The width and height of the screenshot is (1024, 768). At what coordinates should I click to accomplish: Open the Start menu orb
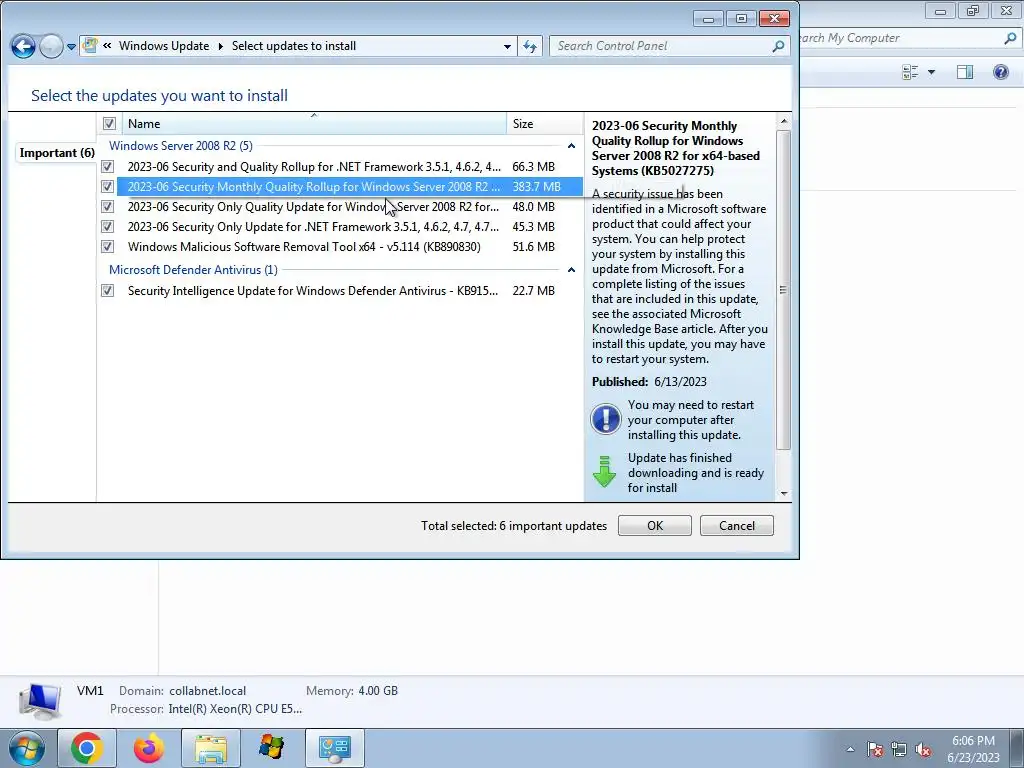coord(27,748)
